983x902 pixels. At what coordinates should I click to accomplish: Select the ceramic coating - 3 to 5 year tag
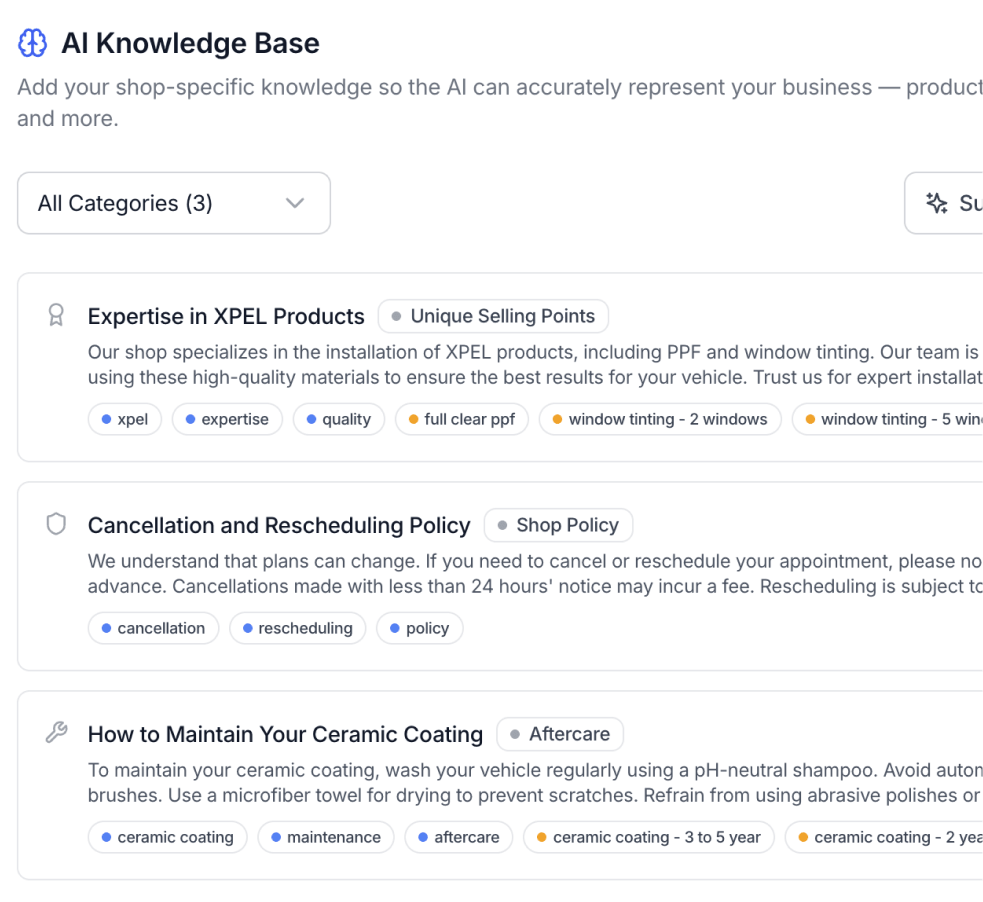[649, 837]
